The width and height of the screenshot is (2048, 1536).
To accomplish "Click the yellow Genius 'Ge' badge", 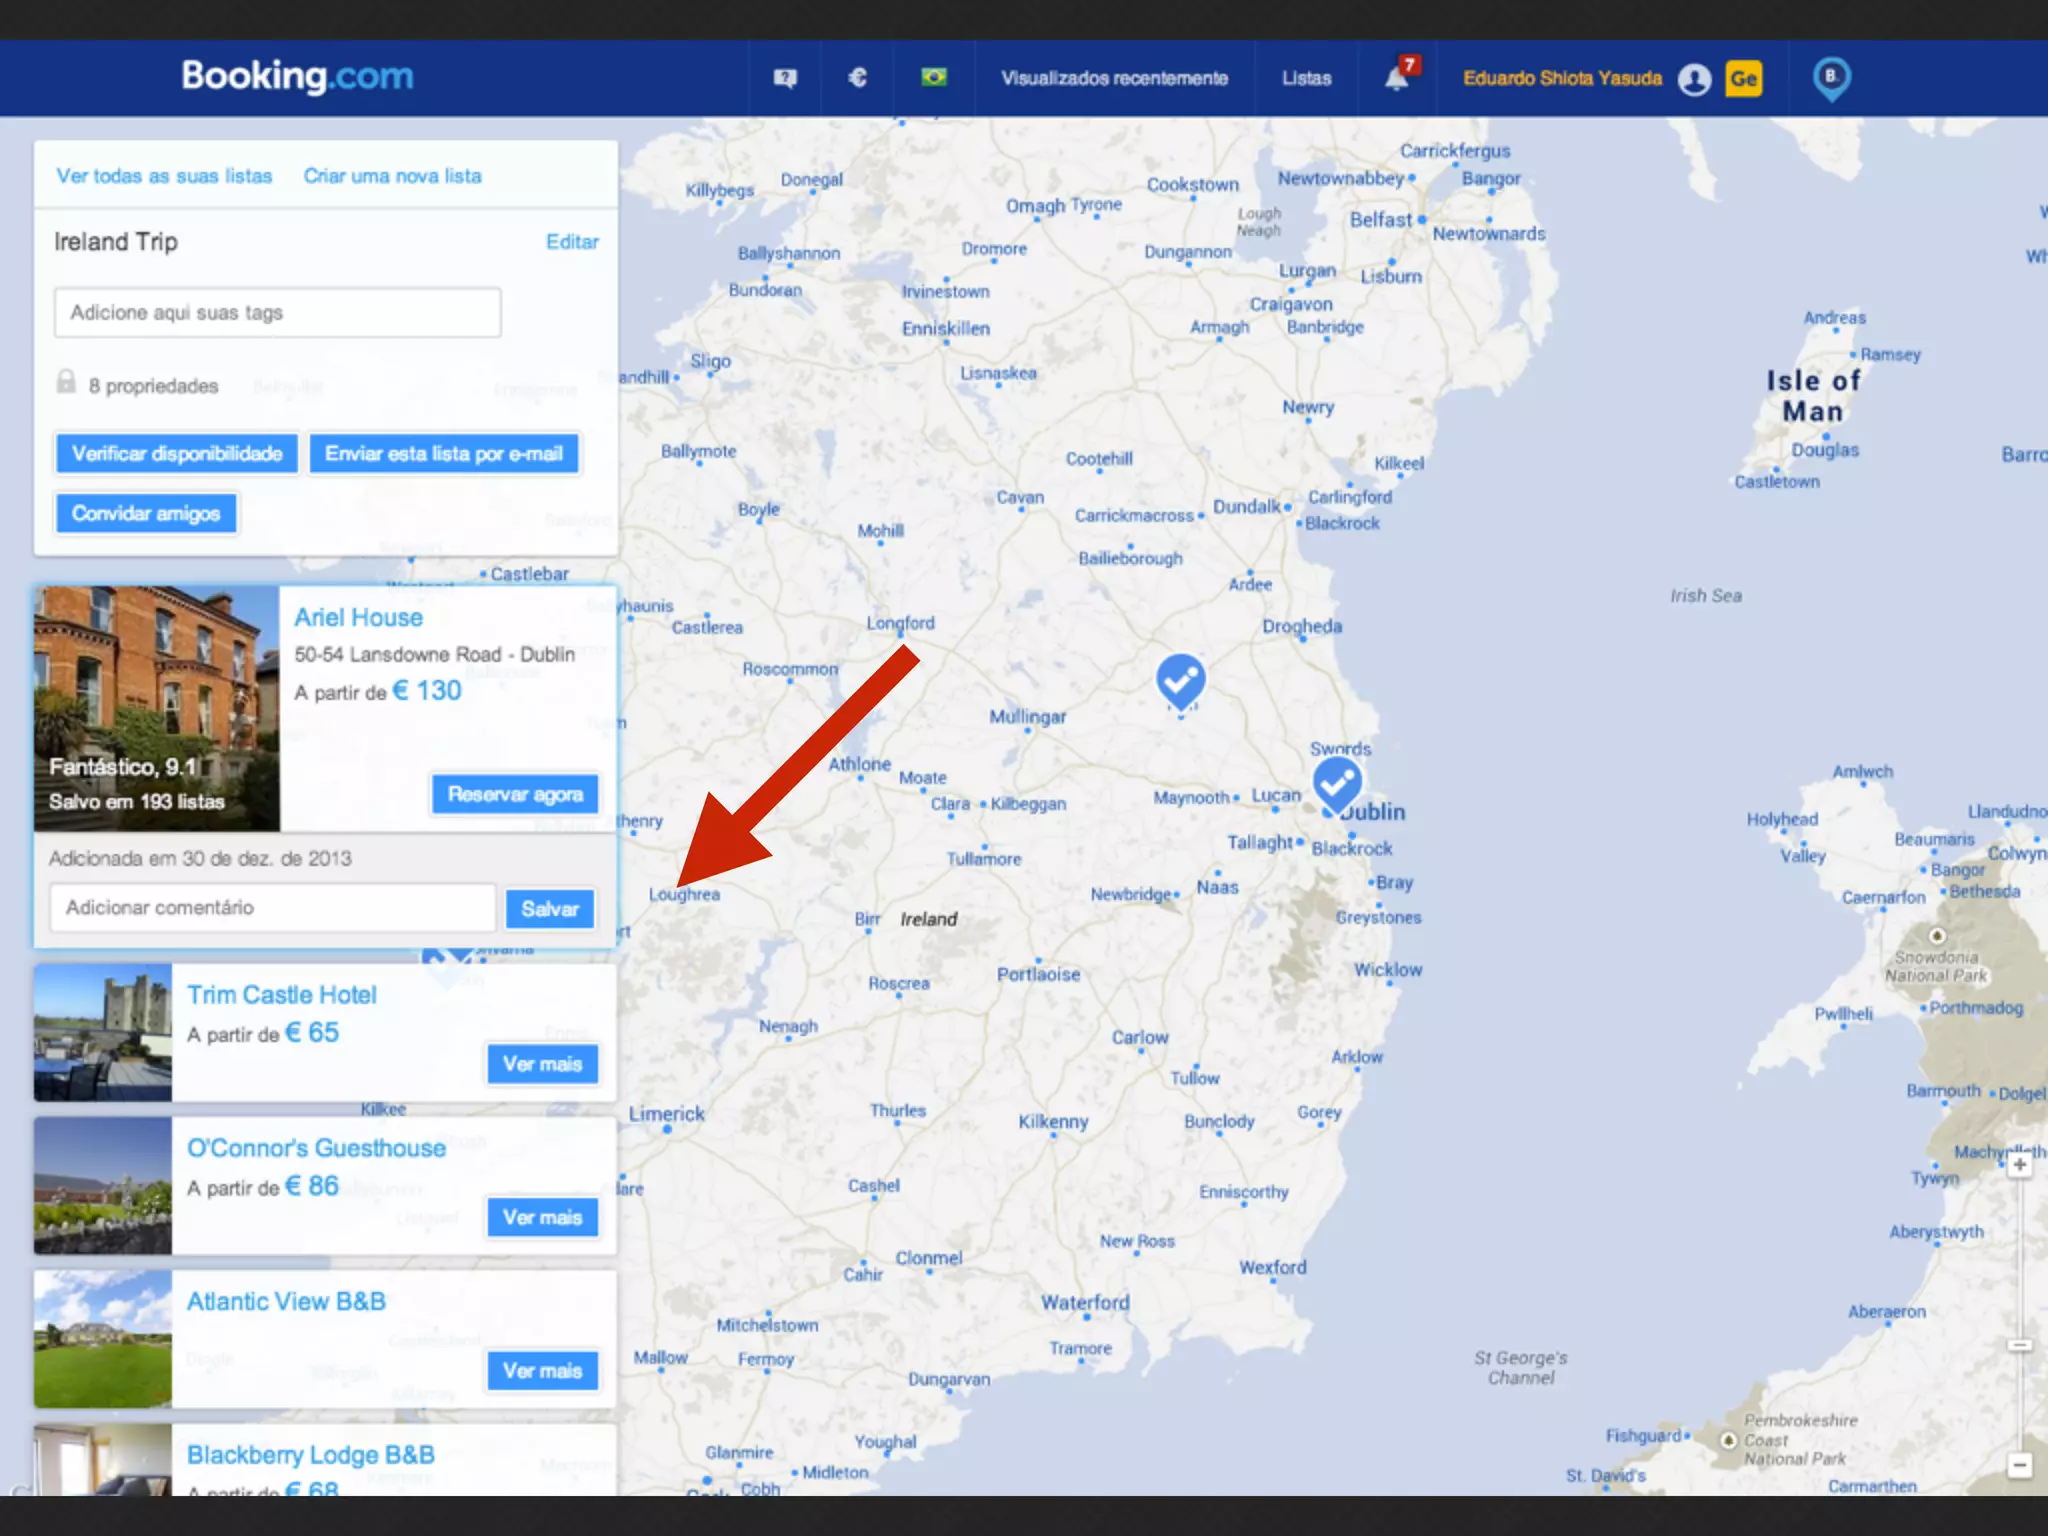I will pos(1743,79).
